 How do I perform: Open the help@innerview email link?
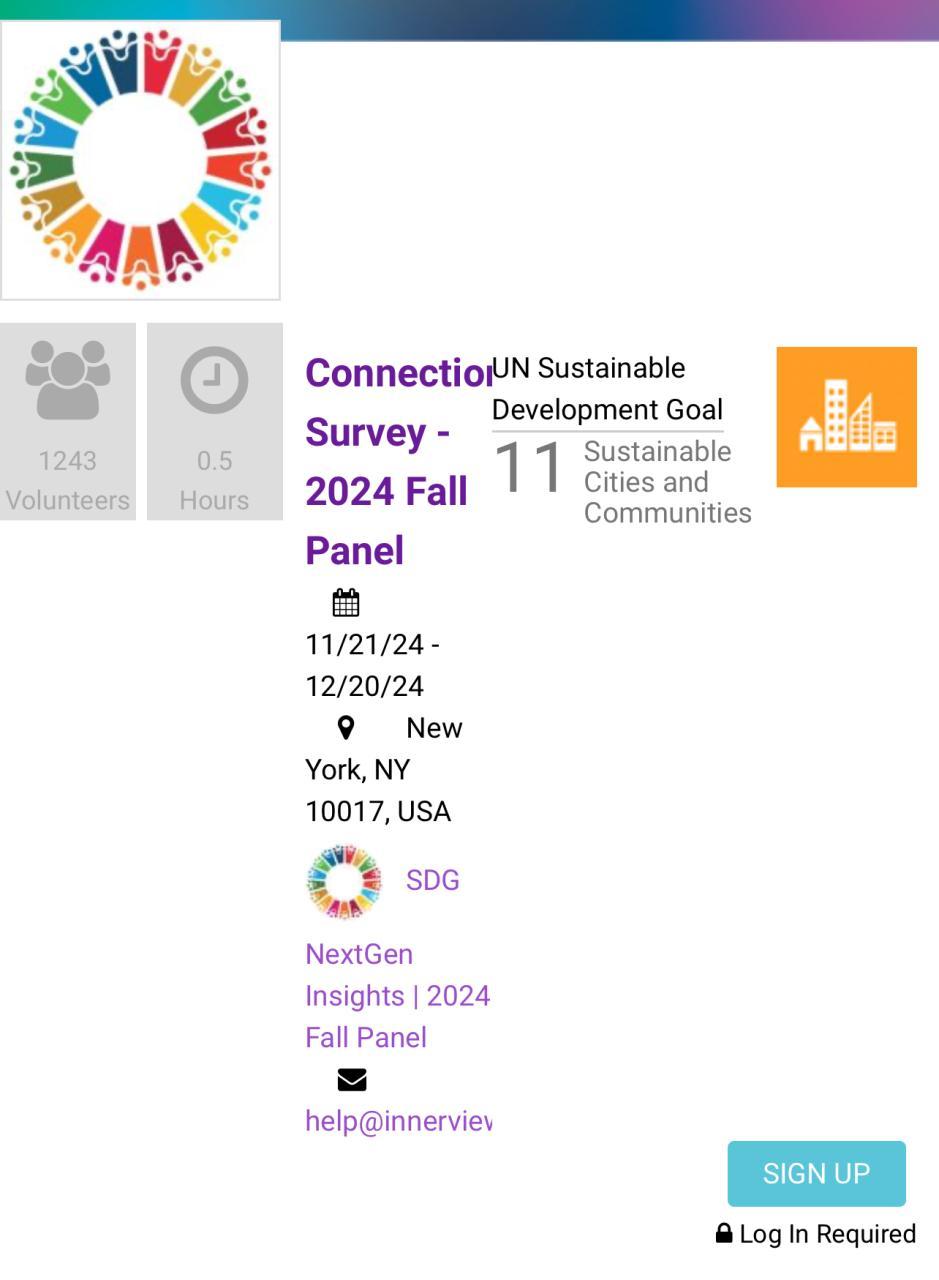[398, 1121]
